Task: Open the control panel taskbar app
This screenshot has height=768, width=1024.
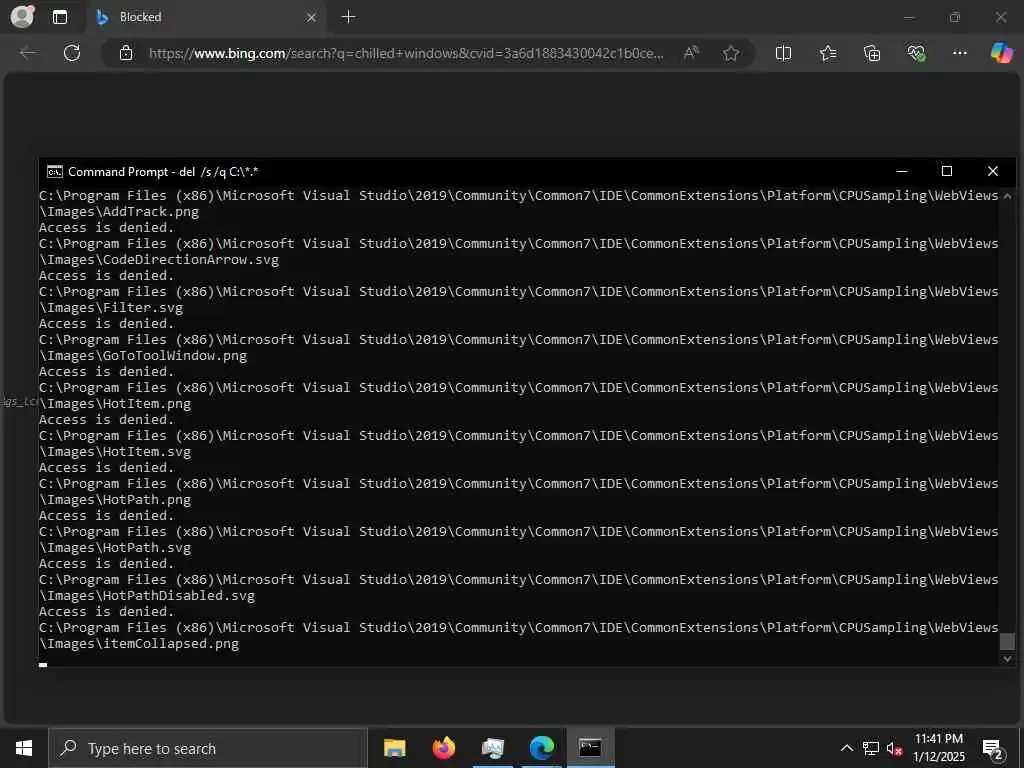Action: 492,748
